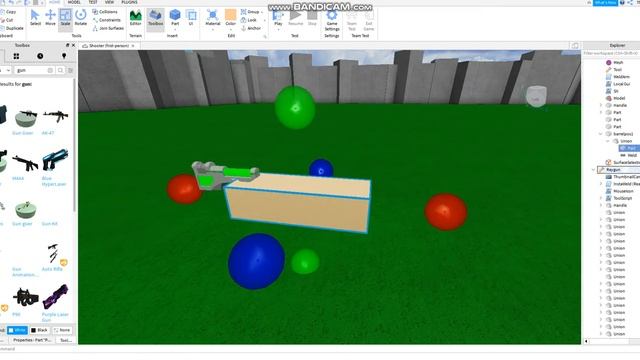Select P90 toolbox model
640x360 pixels.
pyautogui.click(x=25, y=301)
